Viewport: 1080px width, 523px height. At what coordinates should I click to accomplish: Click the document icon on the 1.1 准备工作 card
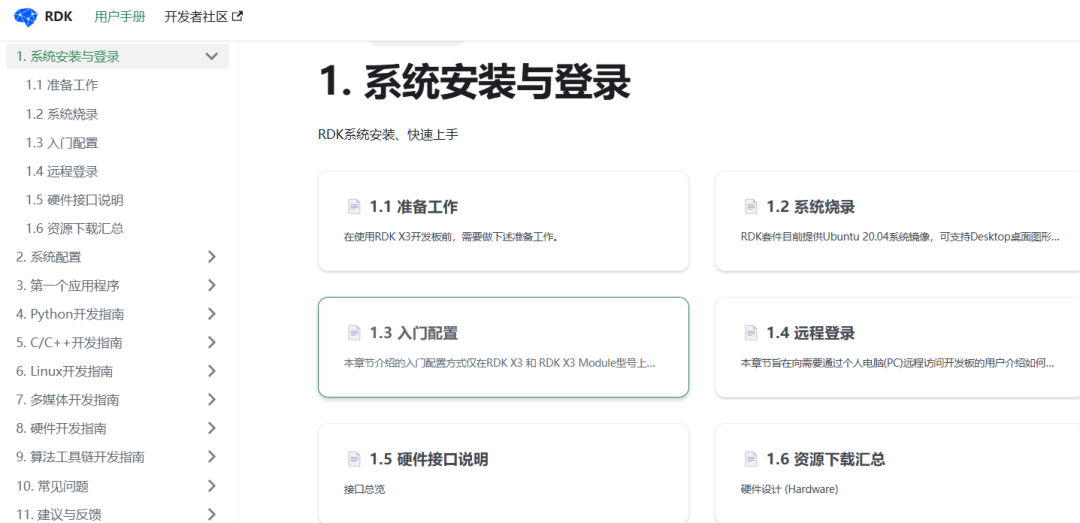tap(354, 207)
